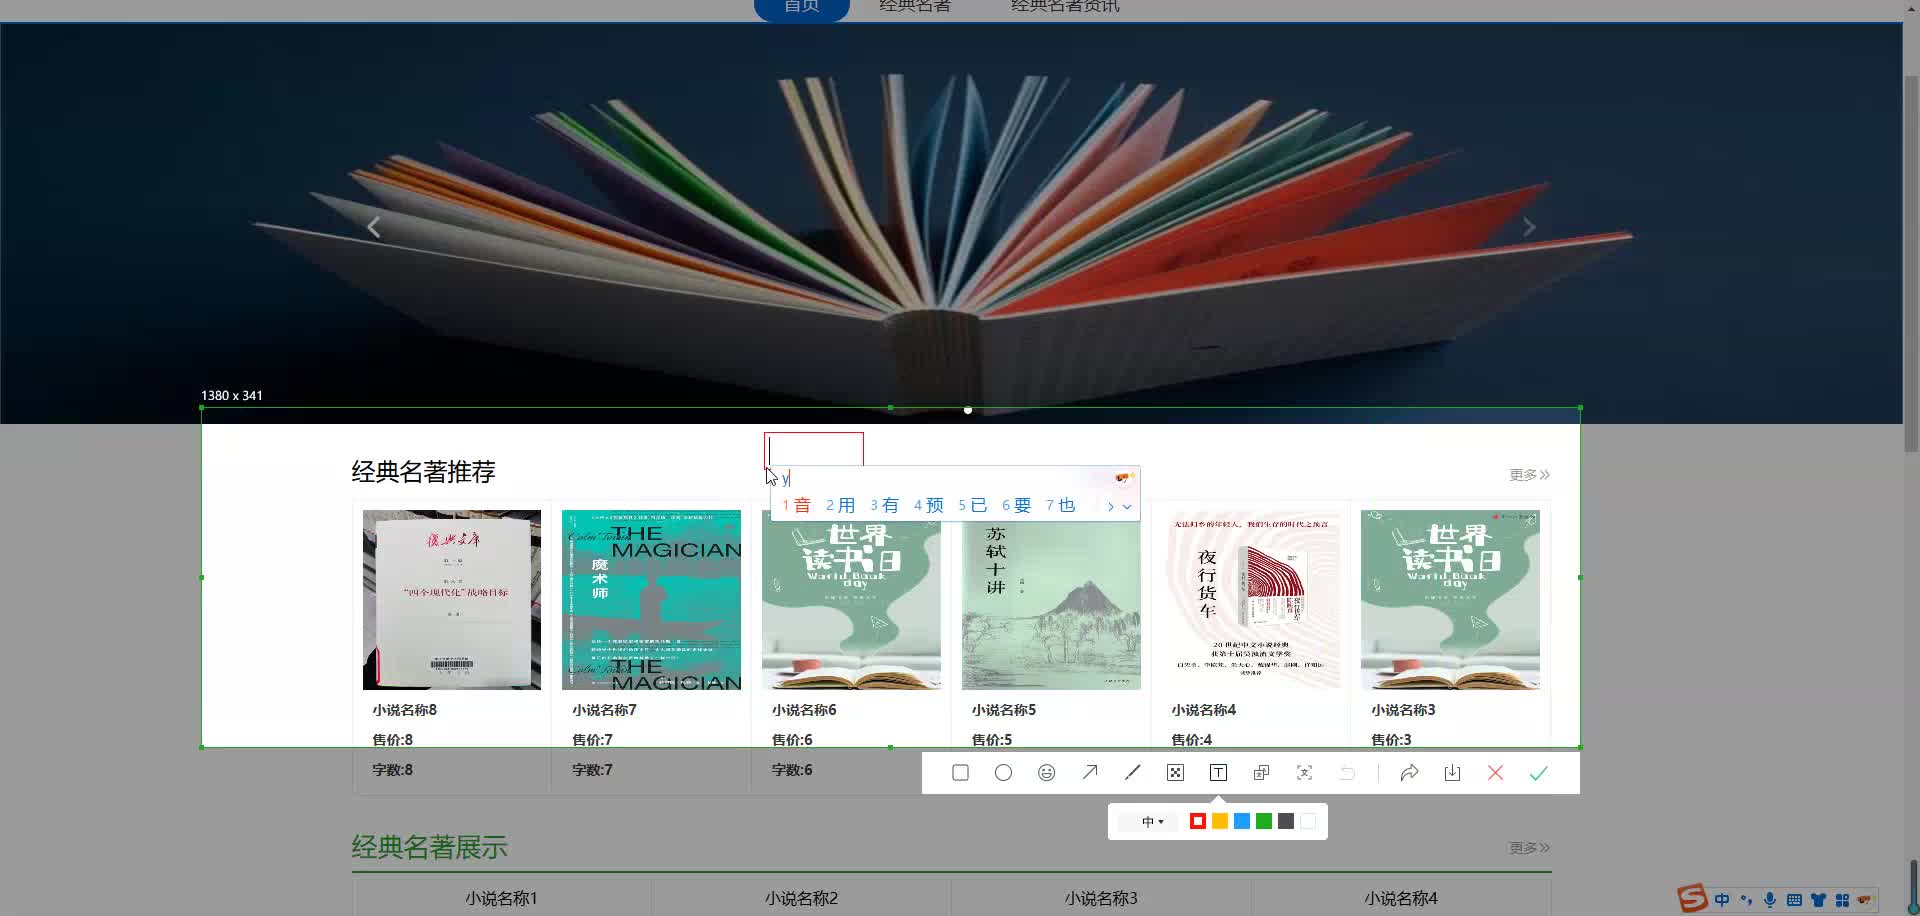Open The Magician cover for 小说名称7
Viewport: 1920px width, 916px height.
(651, 600)
